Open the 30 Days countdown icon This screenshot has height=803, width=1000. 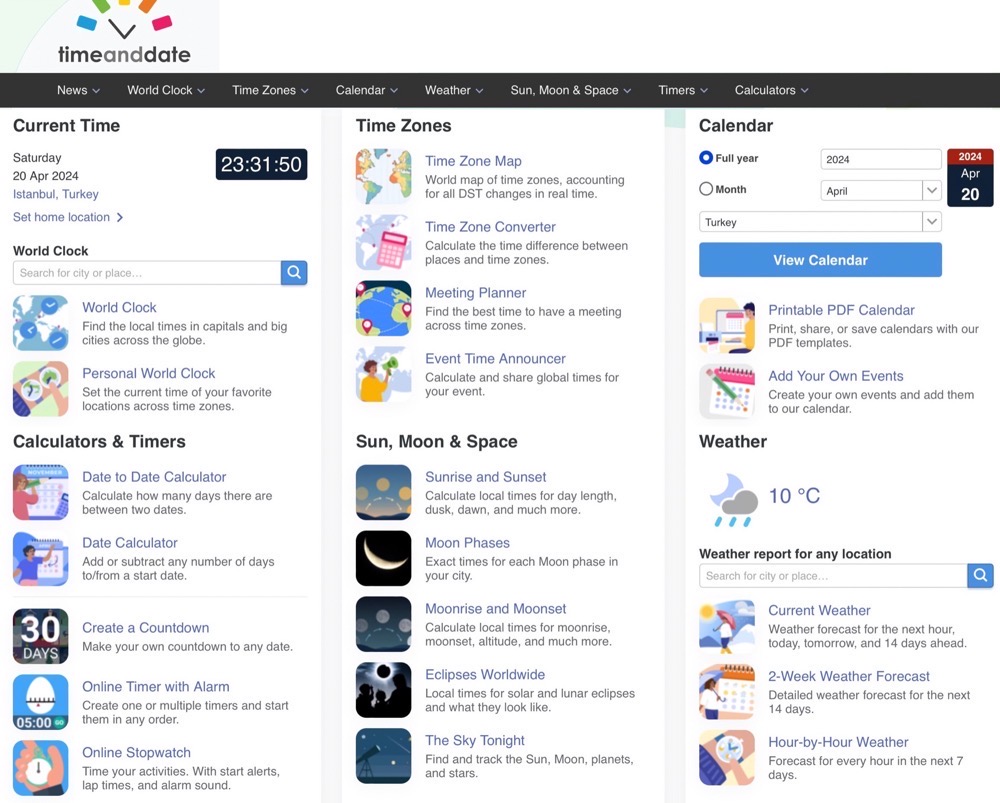41,637
